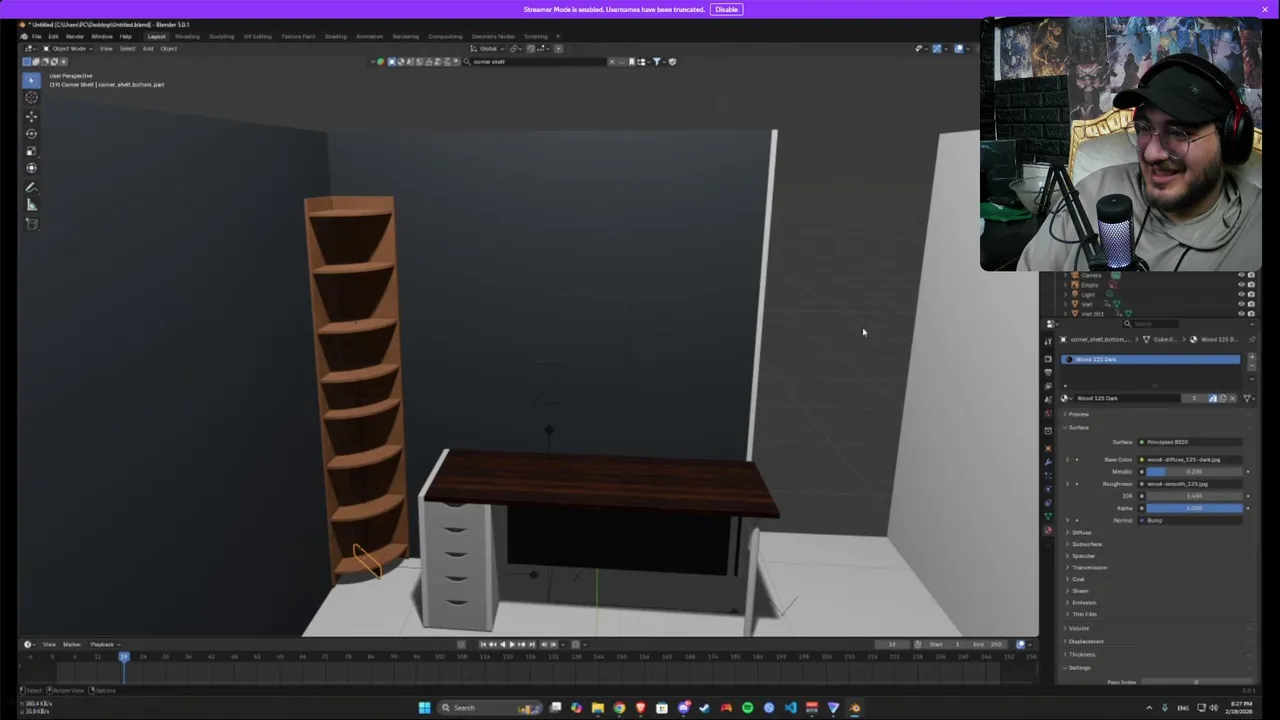Open the Object Mode dropdown

tap(69, 48)
